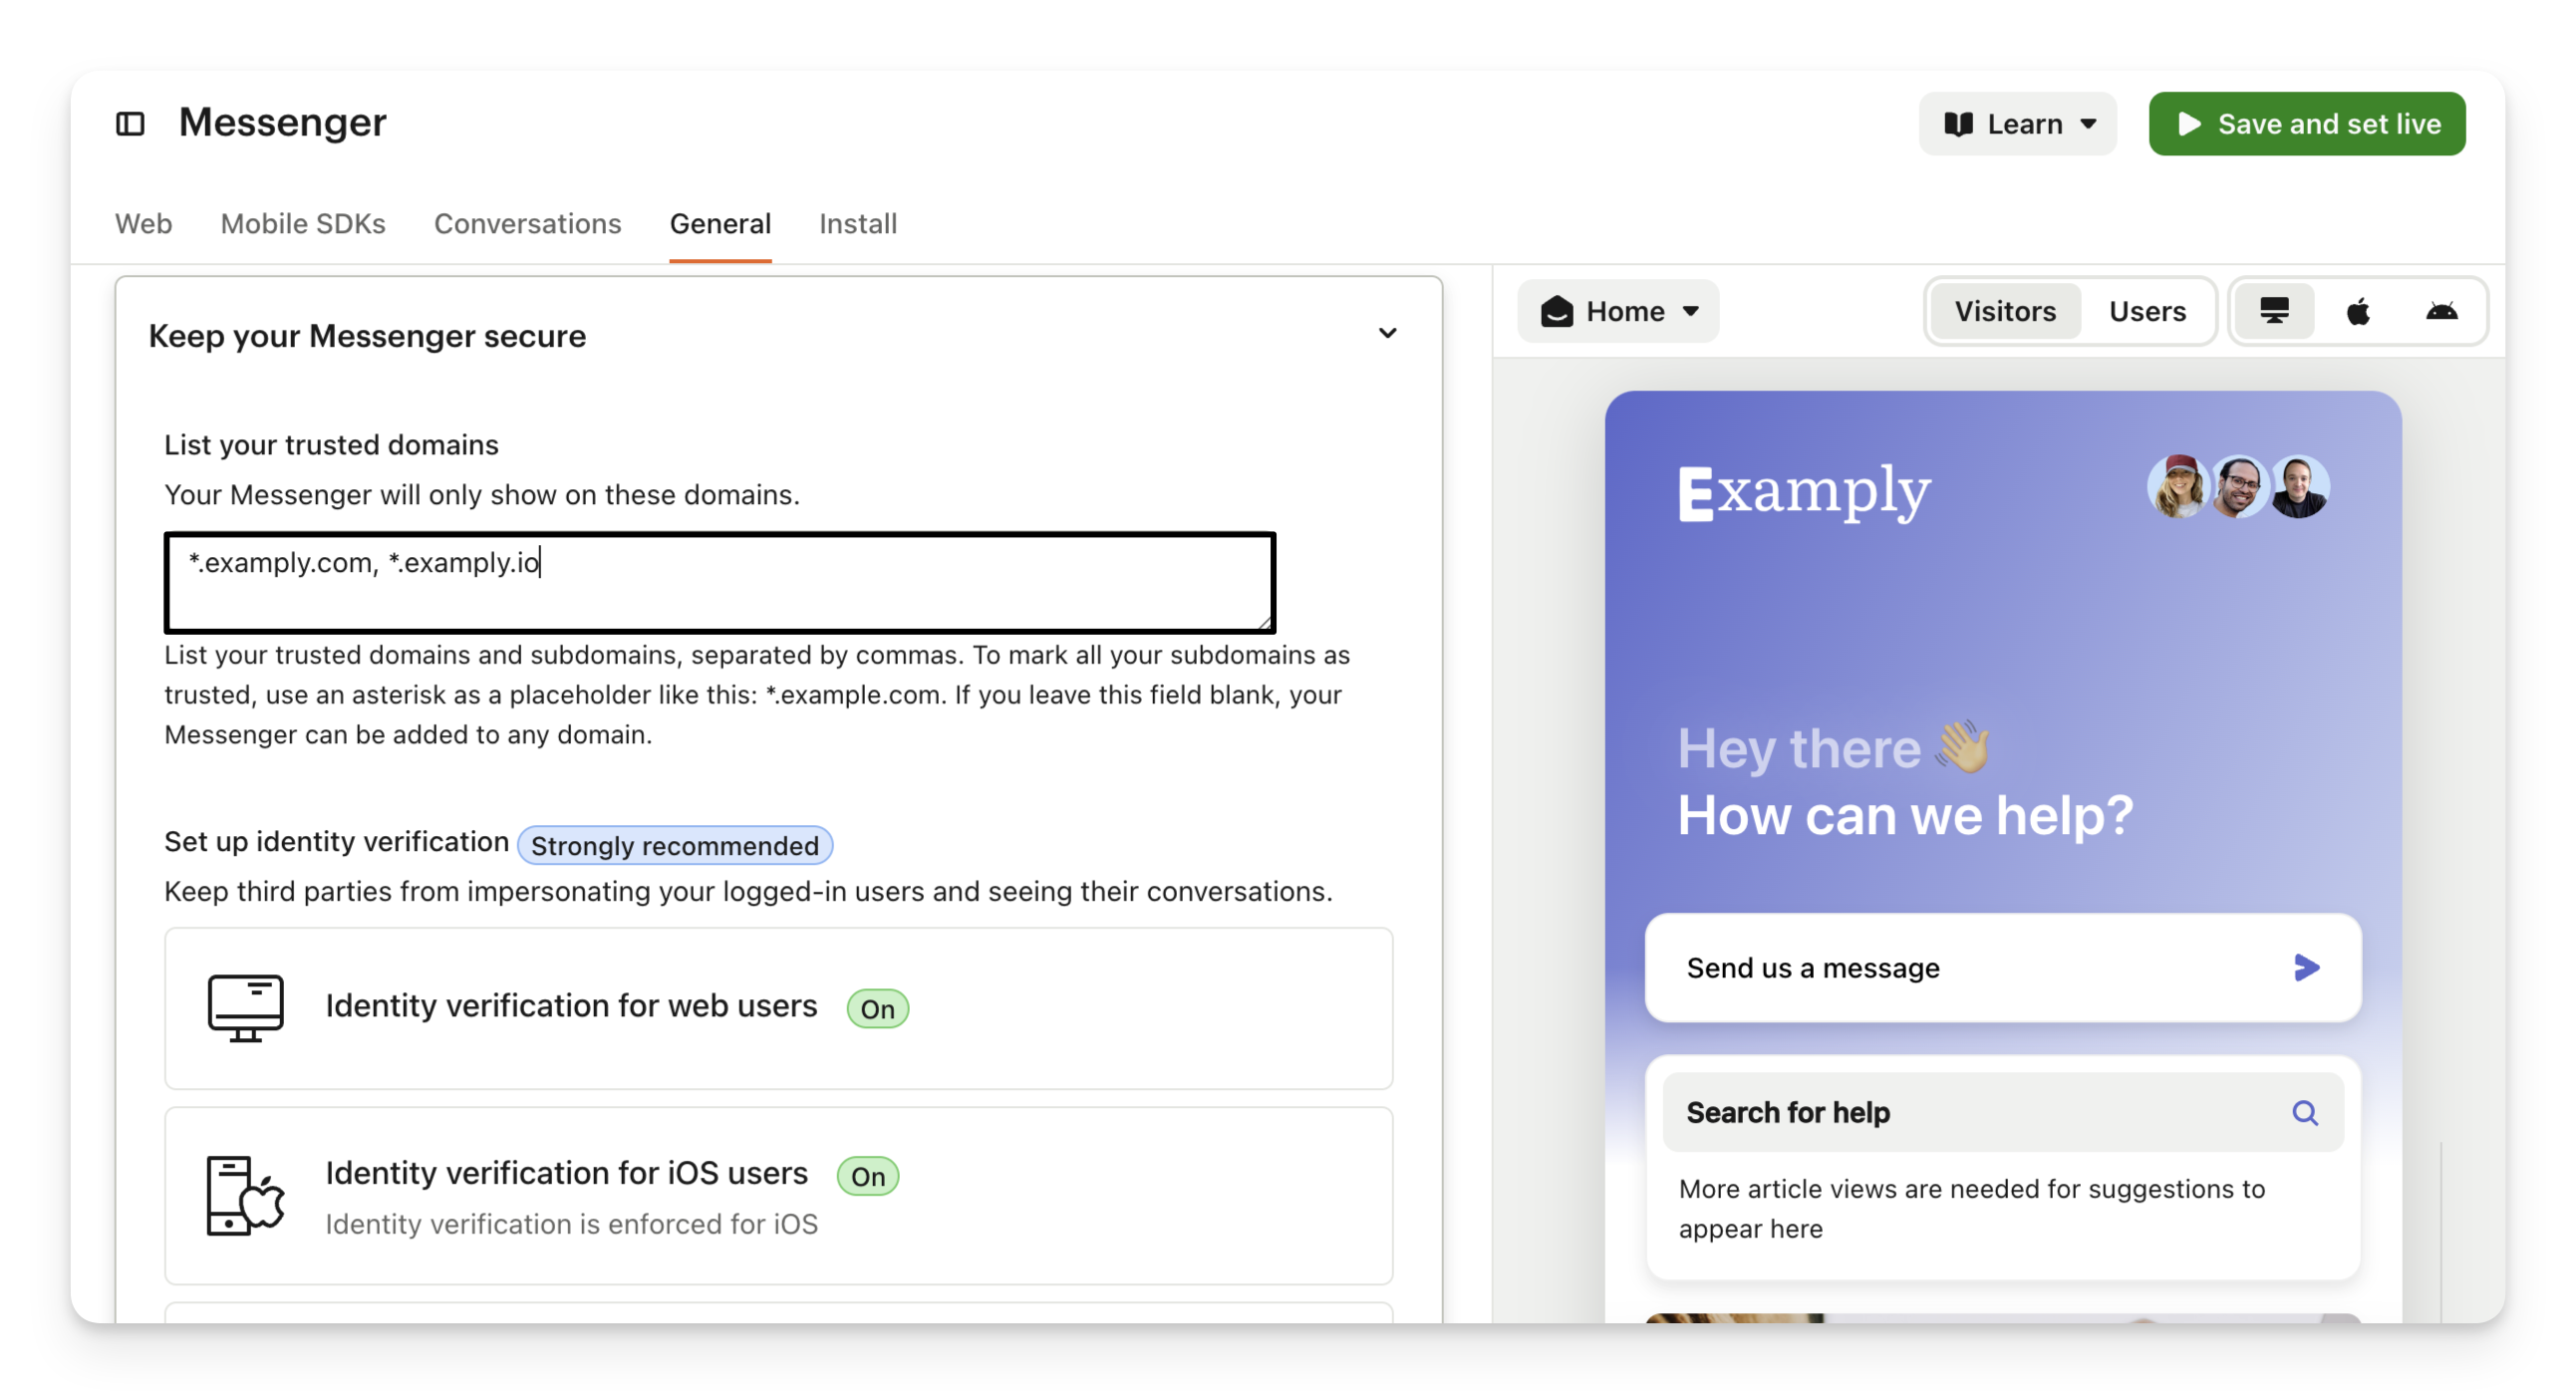
Task: Switch preview to Apple iOS icon
Action: (x=2358, y=311)
